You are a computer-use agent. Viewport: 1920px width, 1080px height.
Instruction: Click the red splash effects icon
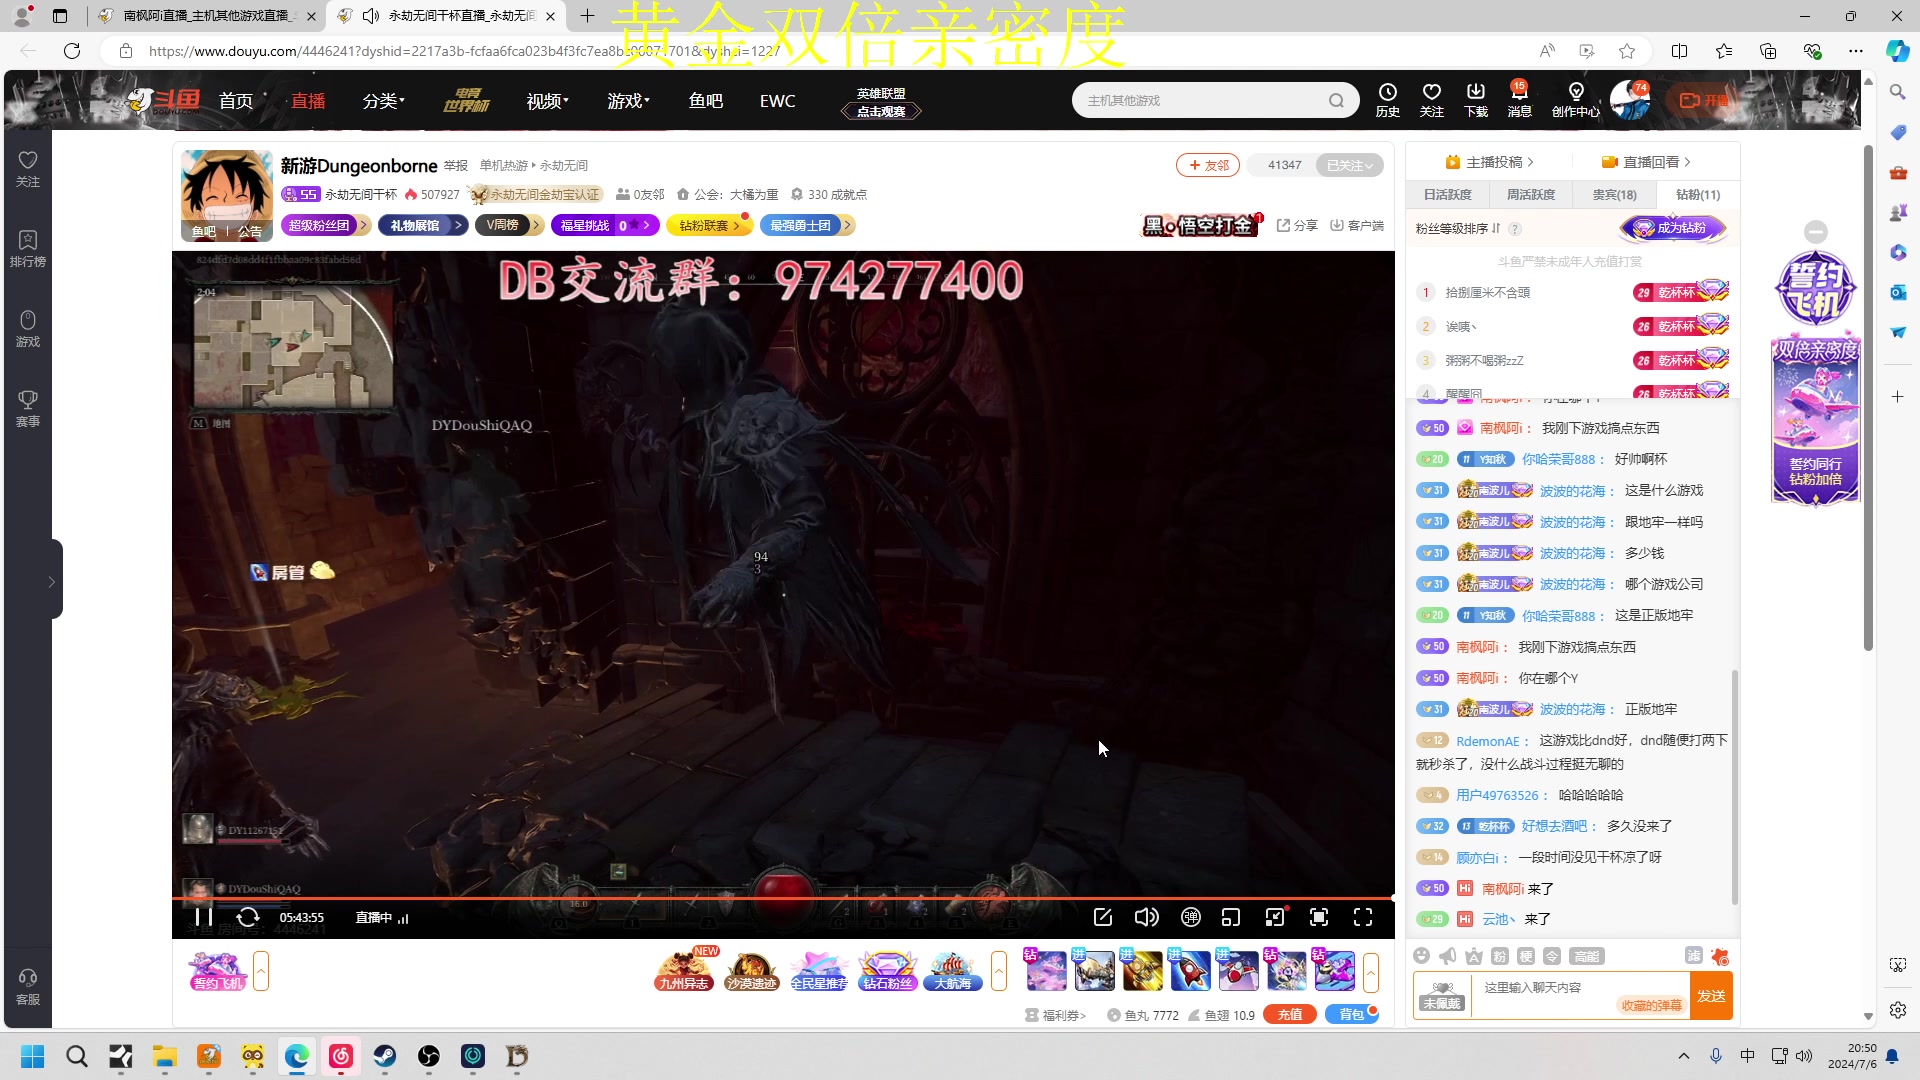(1720, 956)
